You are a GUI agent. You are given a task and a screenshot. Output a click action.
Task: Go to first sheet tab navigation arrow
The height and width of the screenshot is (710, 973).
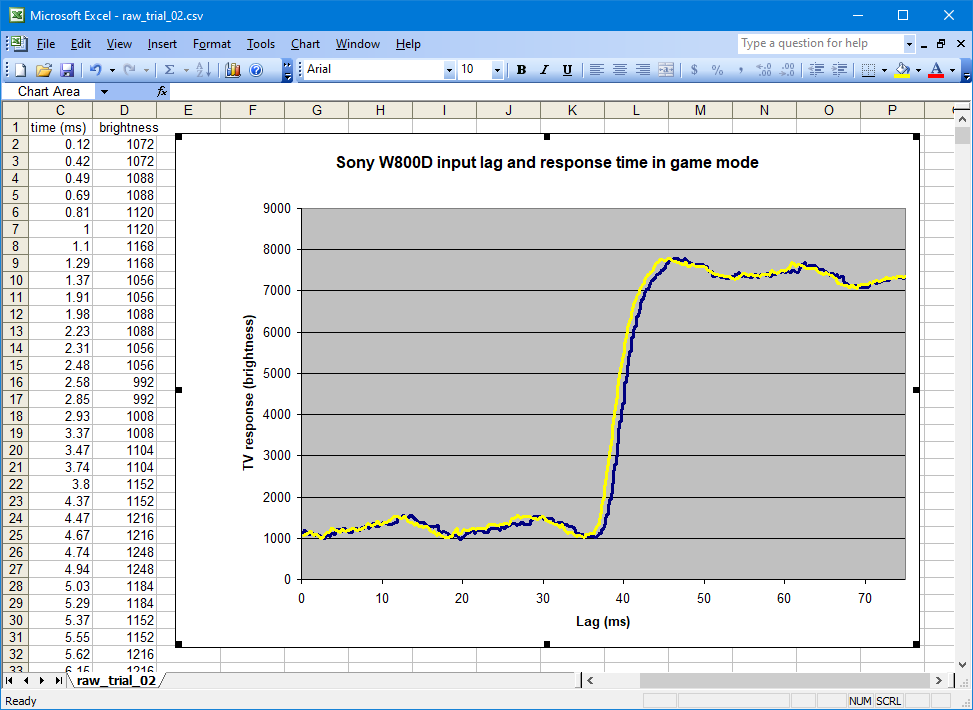[9, 680]
